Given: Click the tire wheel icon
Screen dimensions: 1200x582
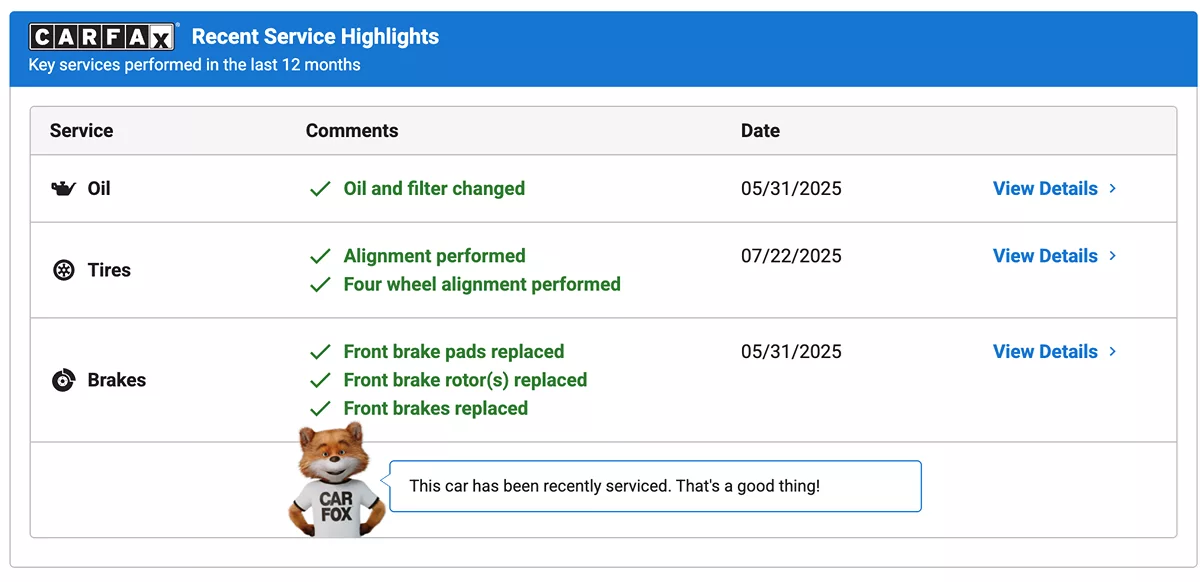Looking at the screenshot, I should click(64, 270).
